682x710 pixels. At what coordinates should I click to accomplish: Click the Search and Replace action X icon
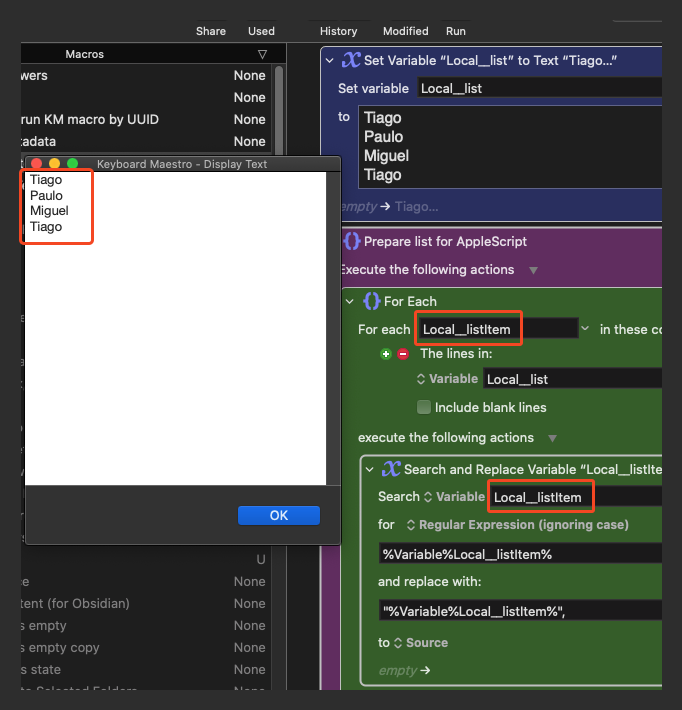point(391,469)
